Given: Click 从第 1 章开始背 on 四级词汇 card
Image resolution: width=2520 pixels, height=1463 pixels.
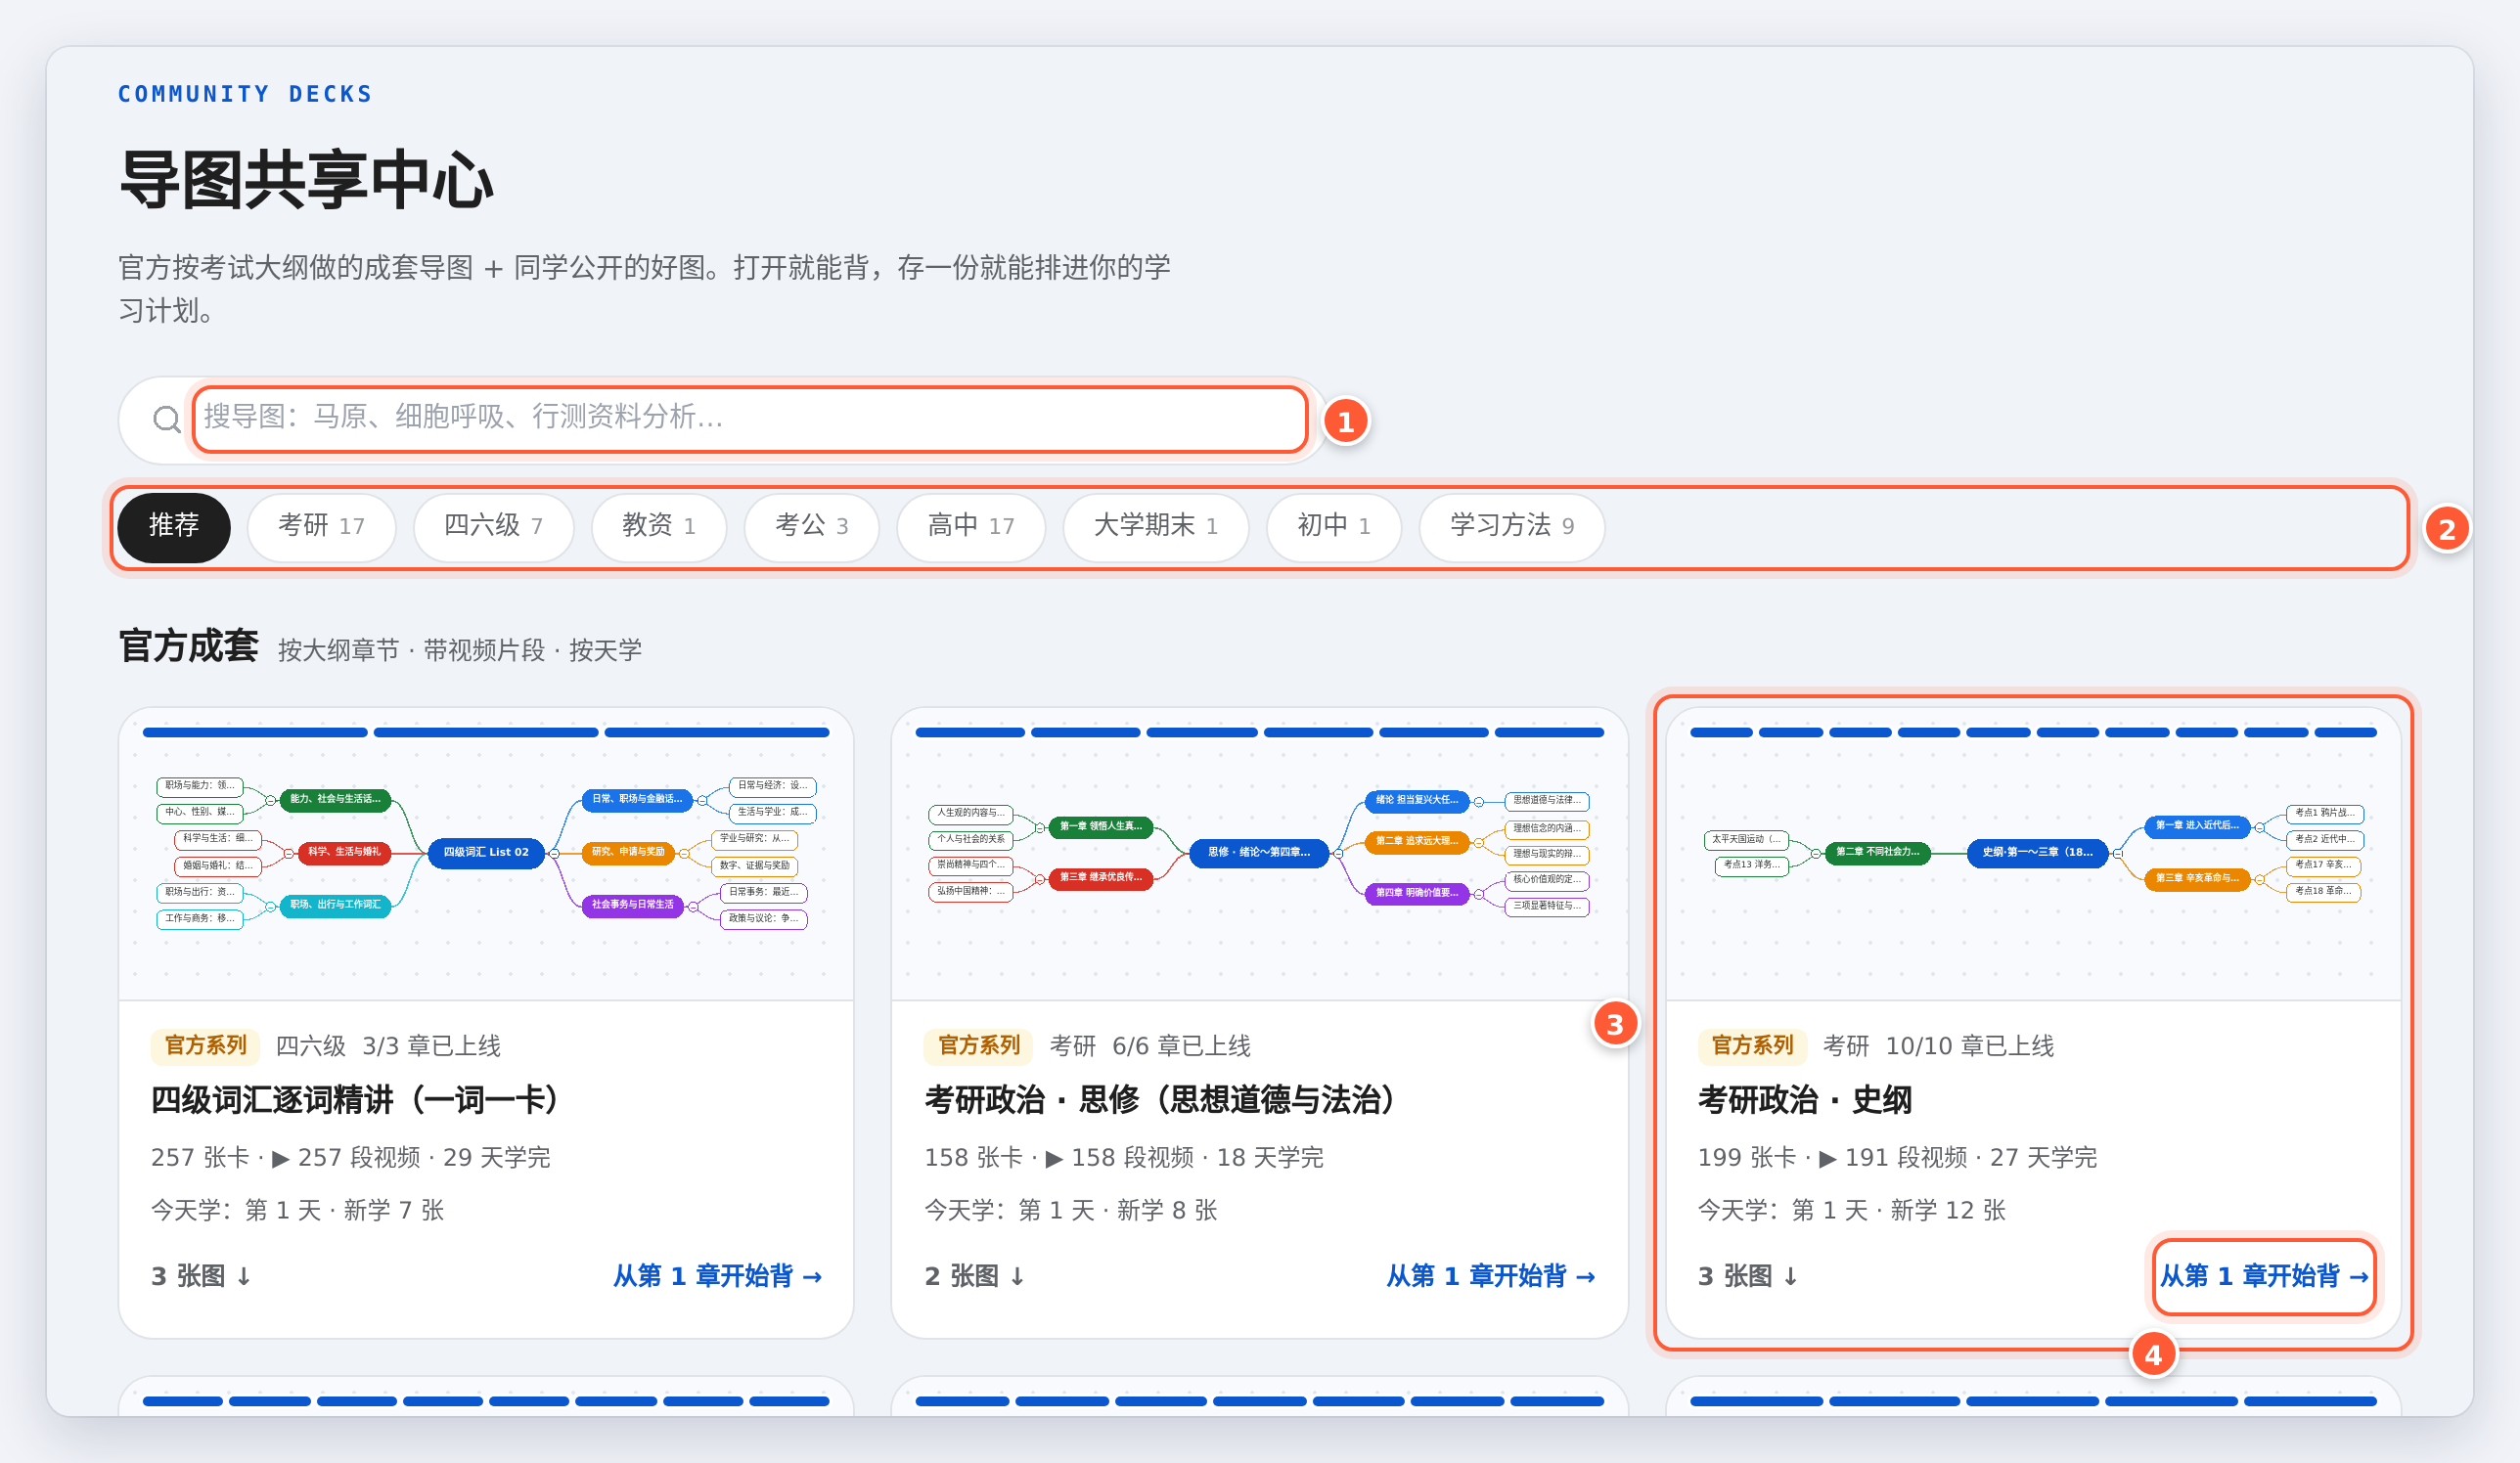Looking at the screenshot, I should (717, 1276).
